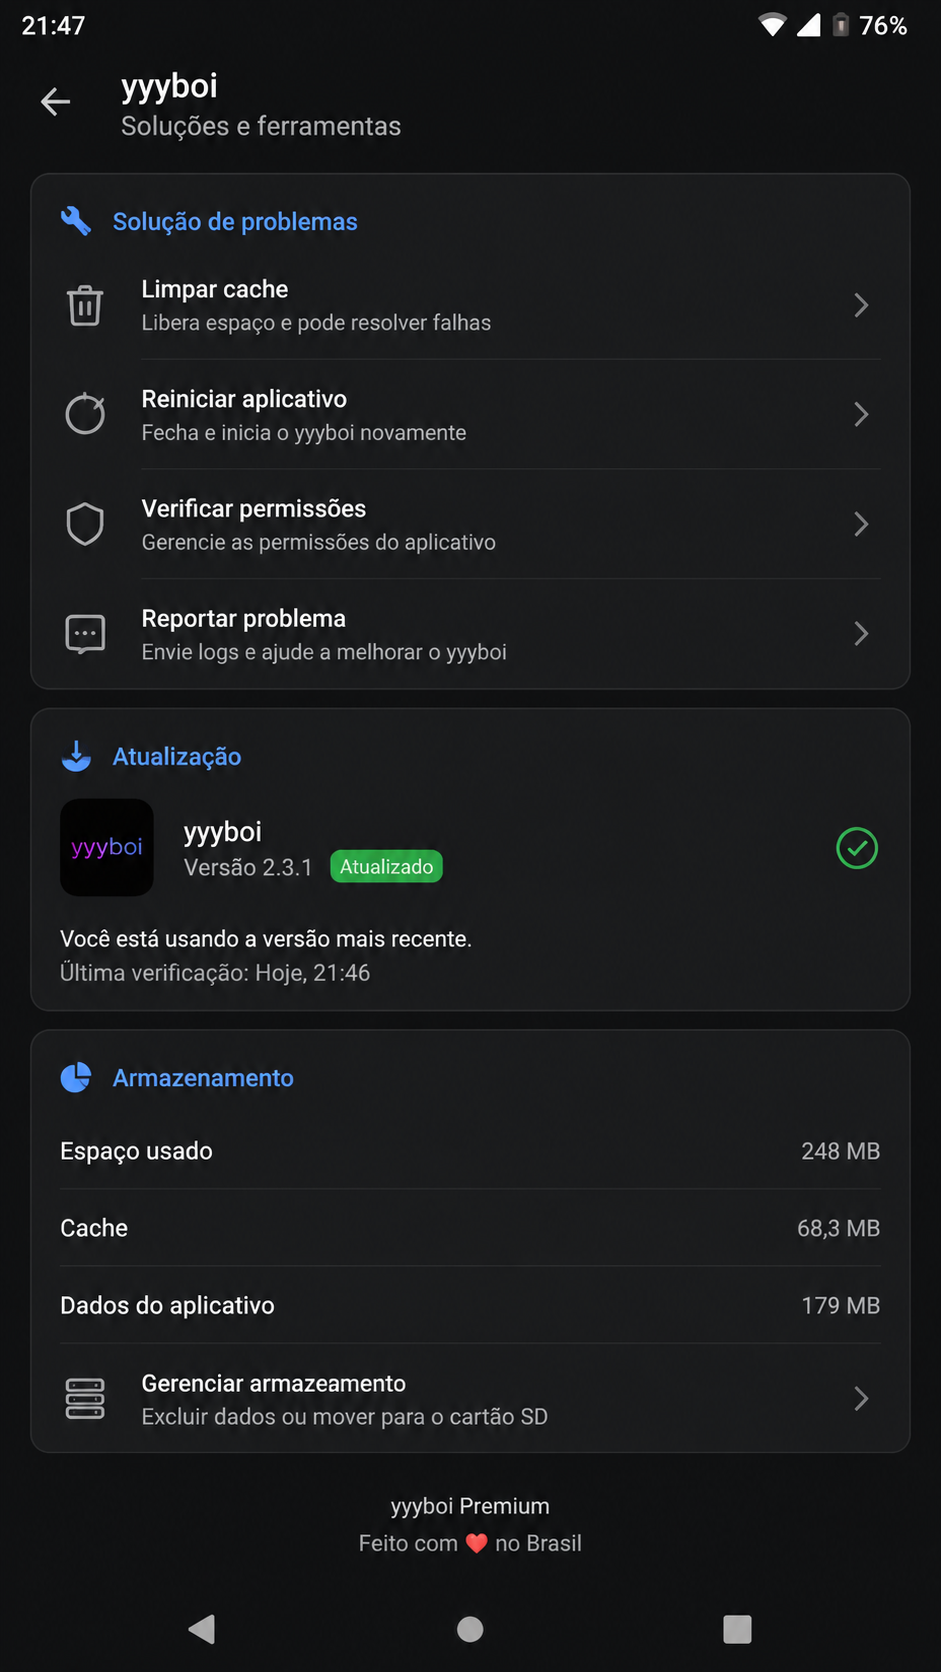Viewport: 941px width, 1672px height.
Task: Tap the Android home navigation button
Action: tap(470, 1629)
